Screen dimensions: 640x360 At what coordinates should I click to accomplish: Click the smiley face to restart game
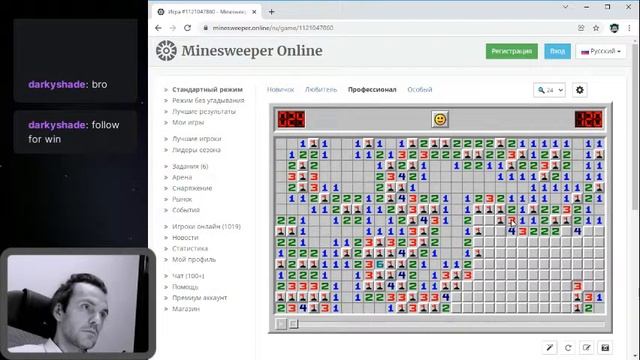coord(440,120)
